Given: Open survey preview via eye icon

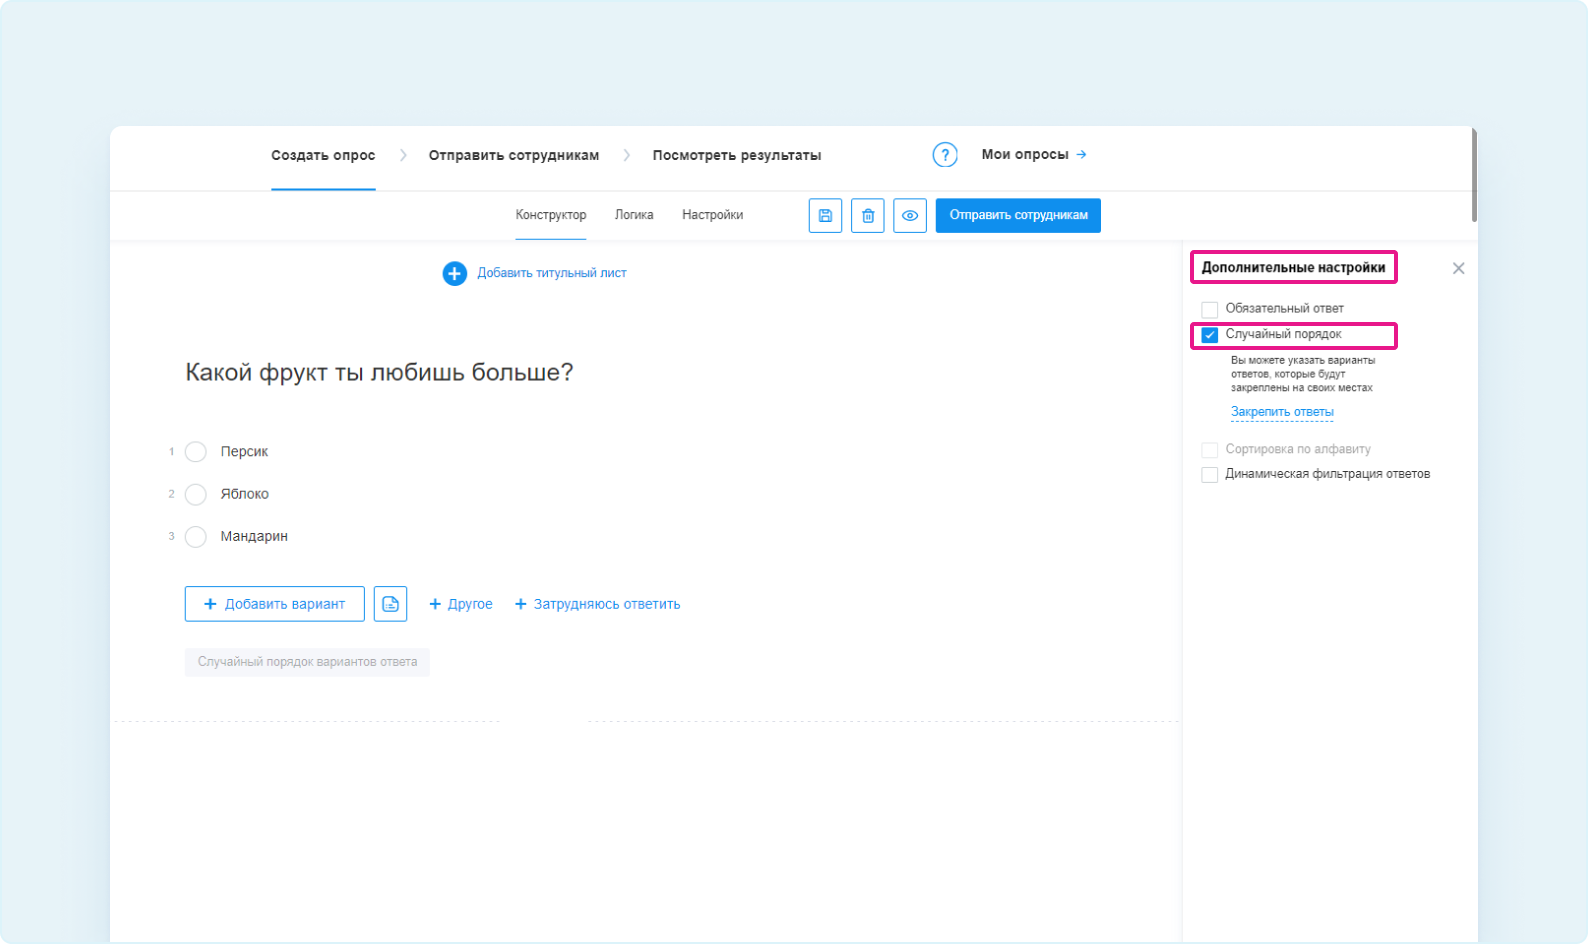Looking at the screenshot, I should [x=910, y=215].
